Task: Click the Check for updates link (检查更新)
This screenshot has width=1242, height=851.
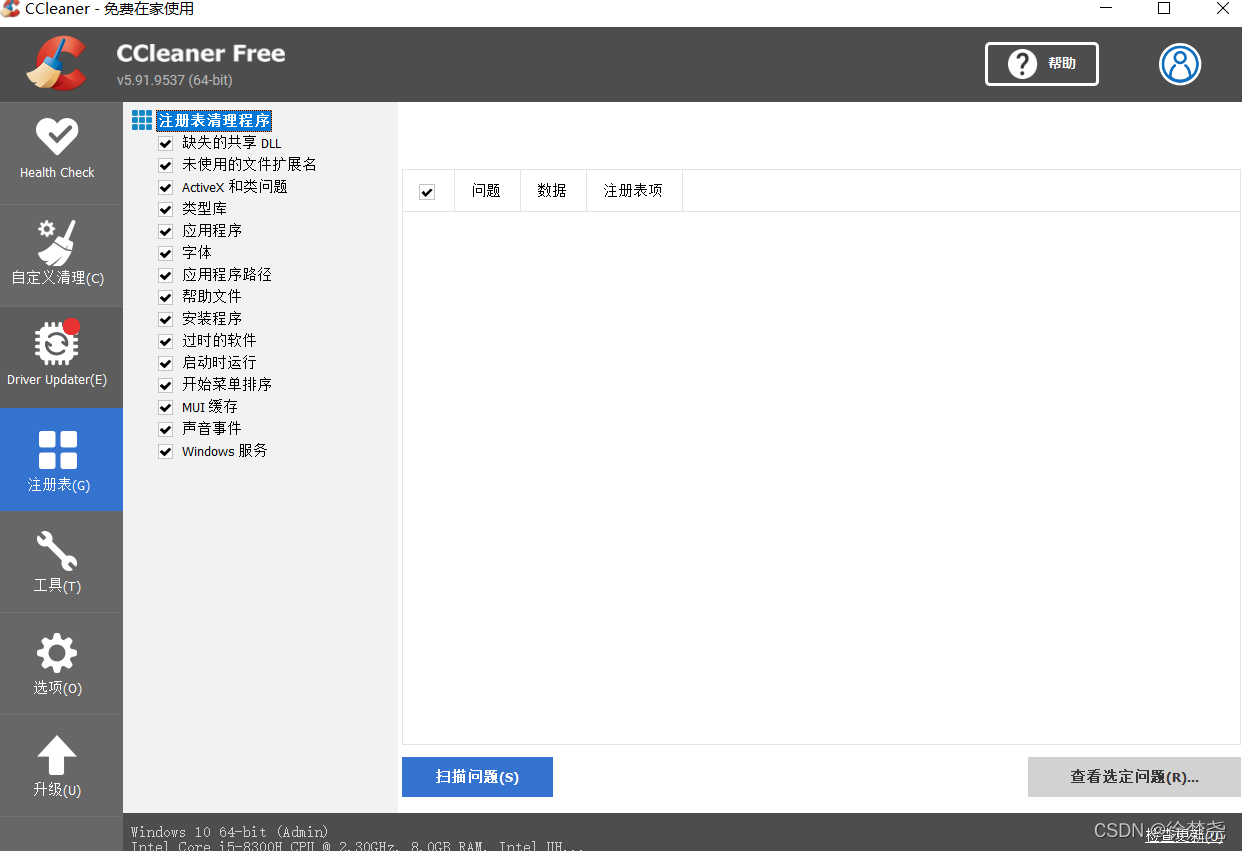Action: click(1184, 836)
